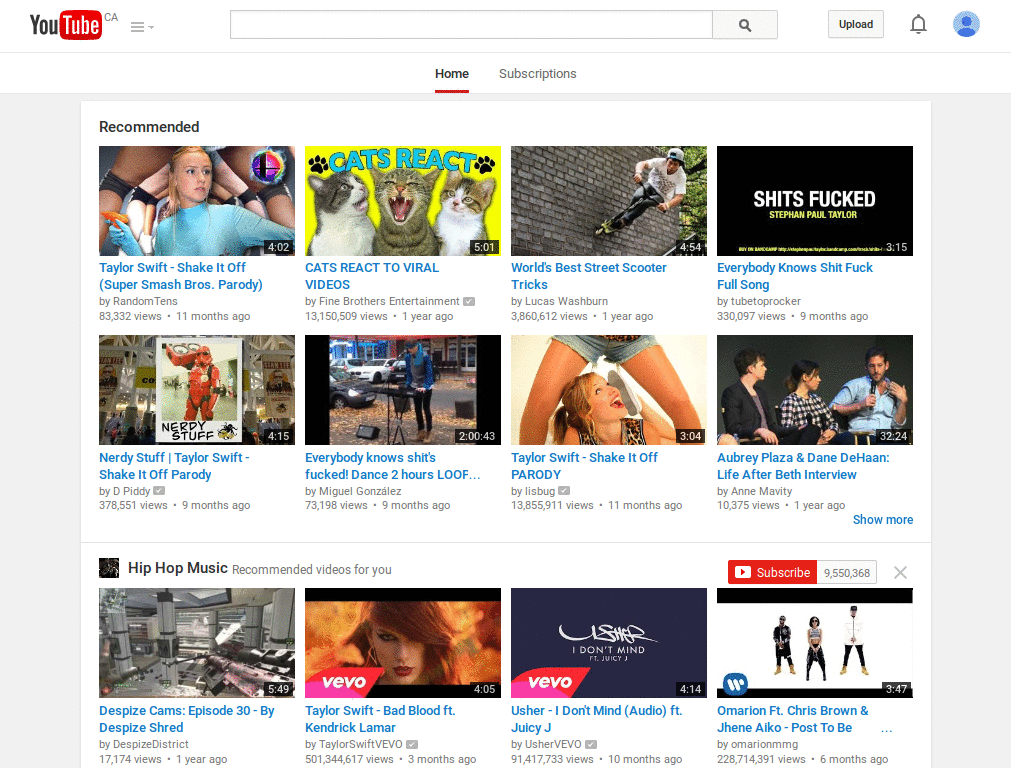Open the Despize Cams thumbnail
The image size is (1024, 768).
(x=197, y=643)
